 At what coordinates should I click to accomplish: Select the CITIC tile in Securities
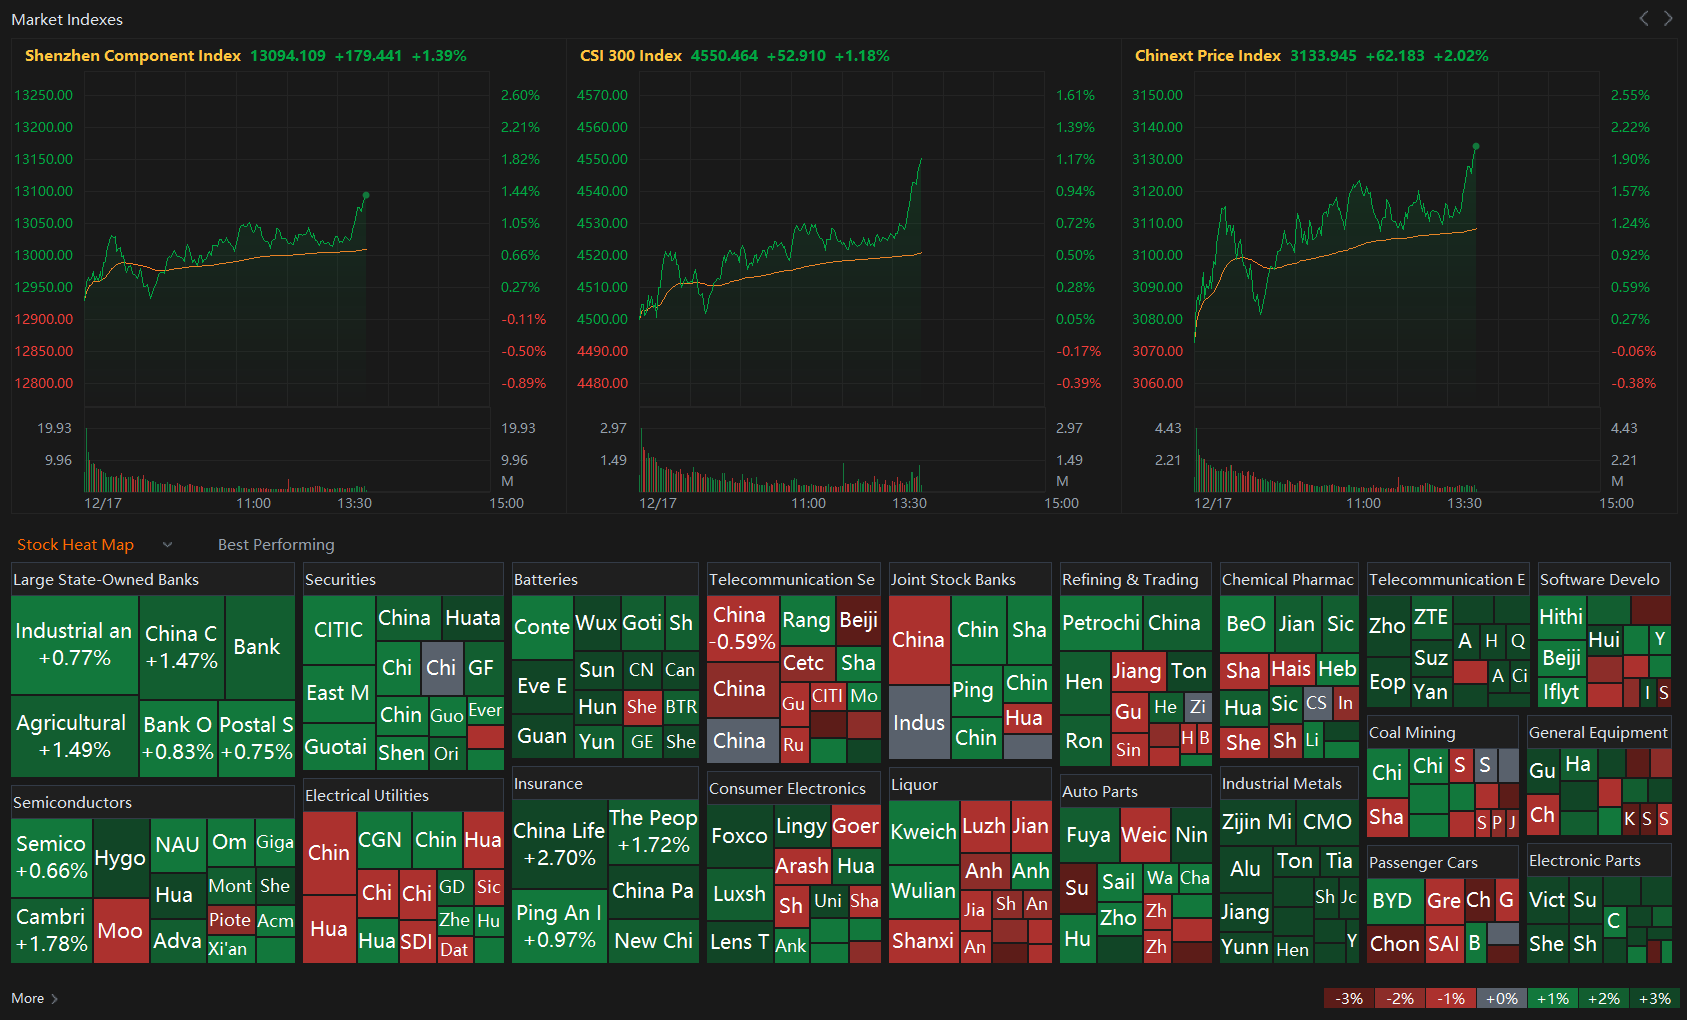pyautogui.click(x=339, y=630)
